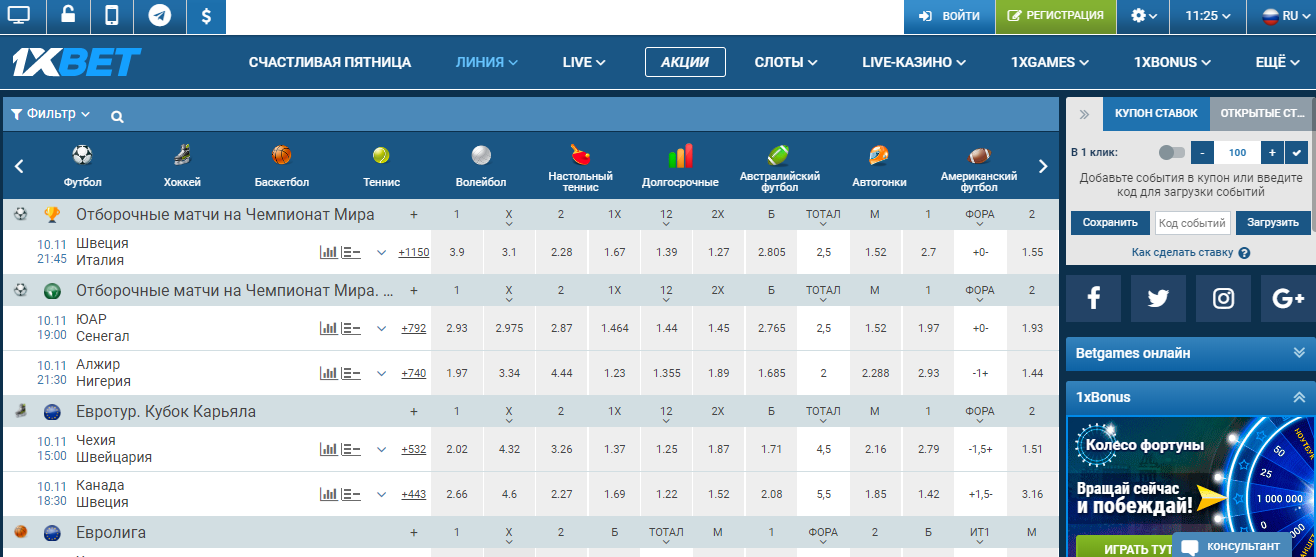Open Фильтр dropdown

tap(50, 114)
